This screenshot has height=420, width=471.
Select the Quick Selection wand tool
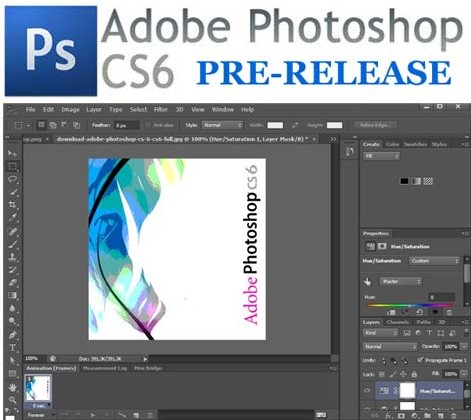pos(12,192)
